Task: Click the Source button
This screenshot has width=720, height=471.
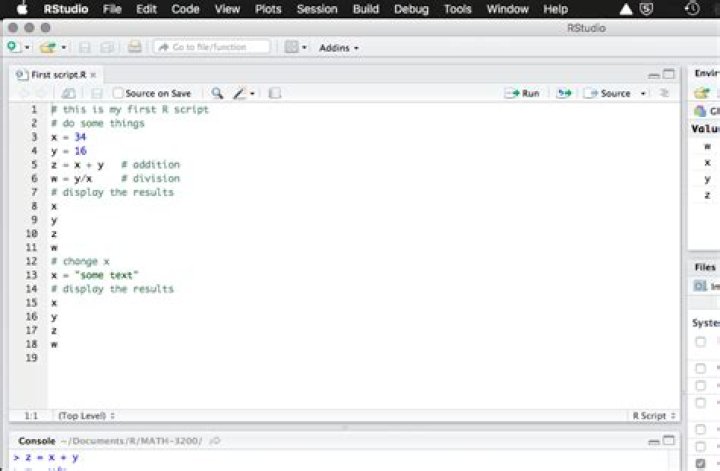Action: click(608, 93)
